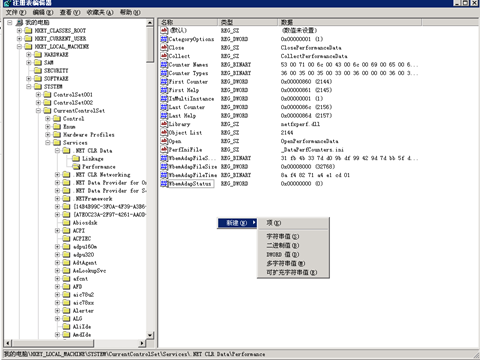Viewport: 480px width, 360px height.
Task: Select the open Performance folder icon
Action: [x=76, y=166]
